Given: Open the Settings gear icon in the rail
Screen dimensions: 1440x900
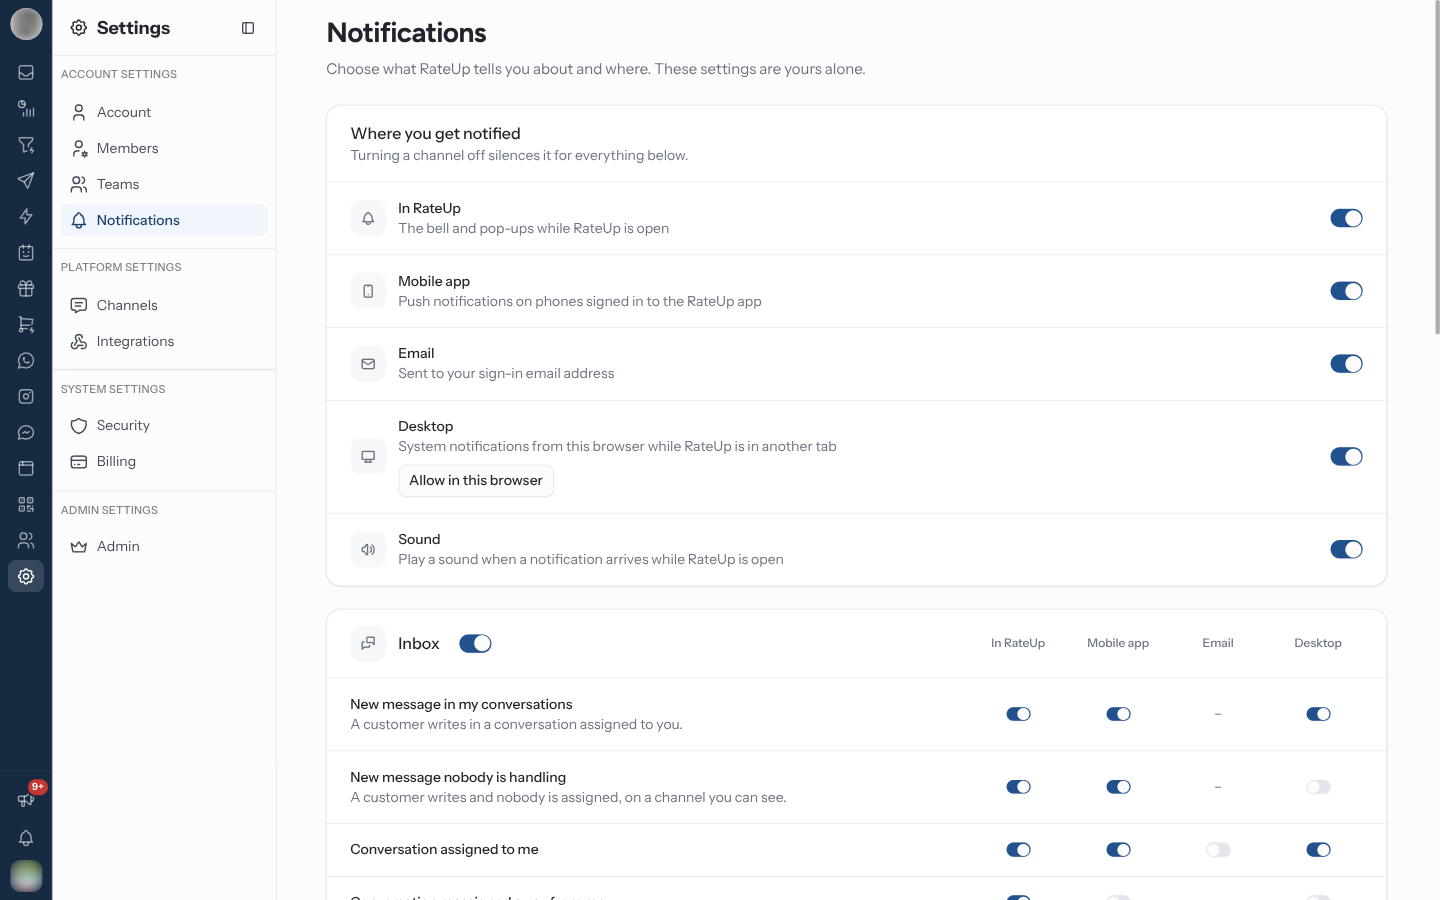Looking at the screenshot, I should pyautogui.click(x=26, y=577).
